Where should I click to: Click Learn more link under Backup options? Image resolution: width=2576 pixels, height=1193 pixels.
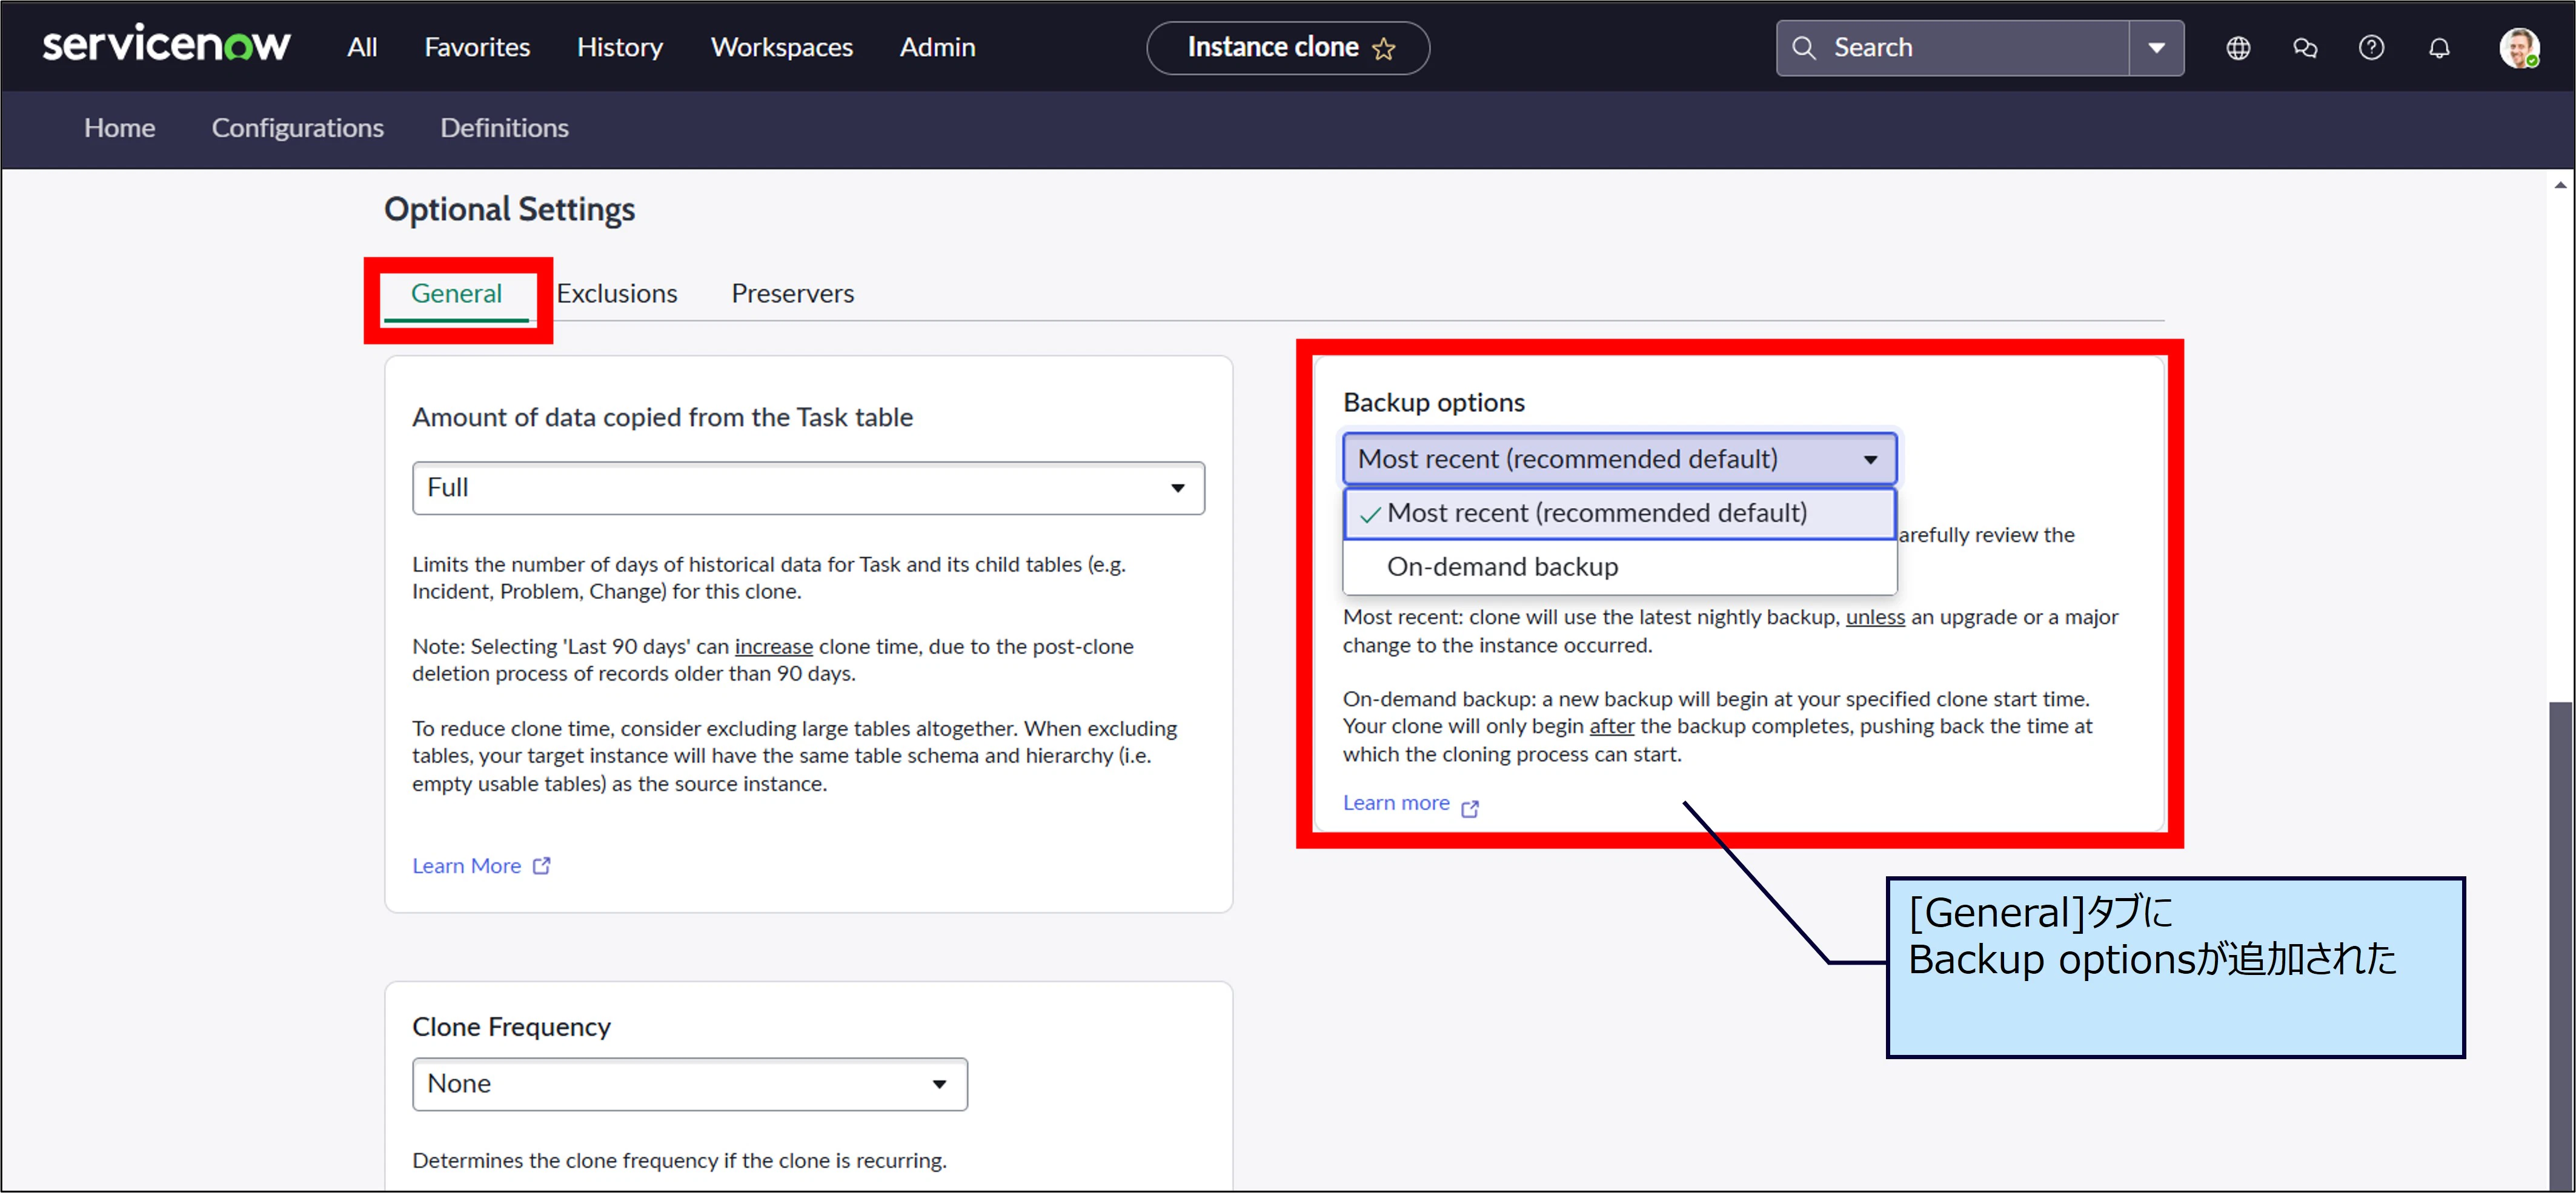coord(1396,803)
